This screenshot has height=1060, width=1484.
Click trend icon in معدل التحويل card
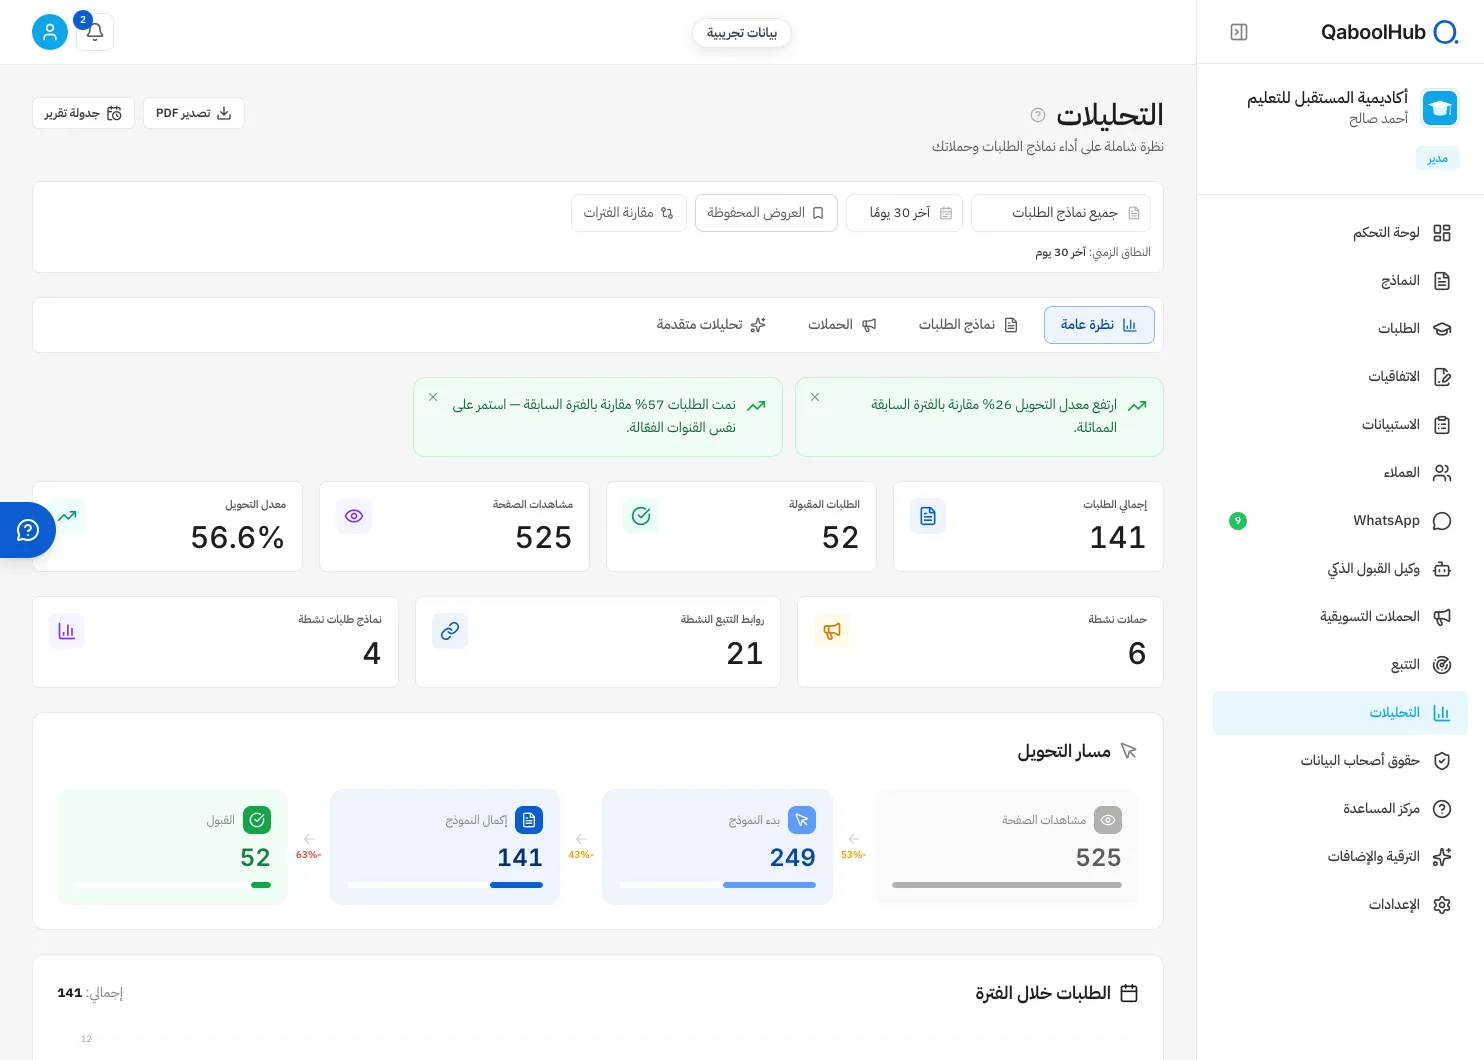click(67, 516)
